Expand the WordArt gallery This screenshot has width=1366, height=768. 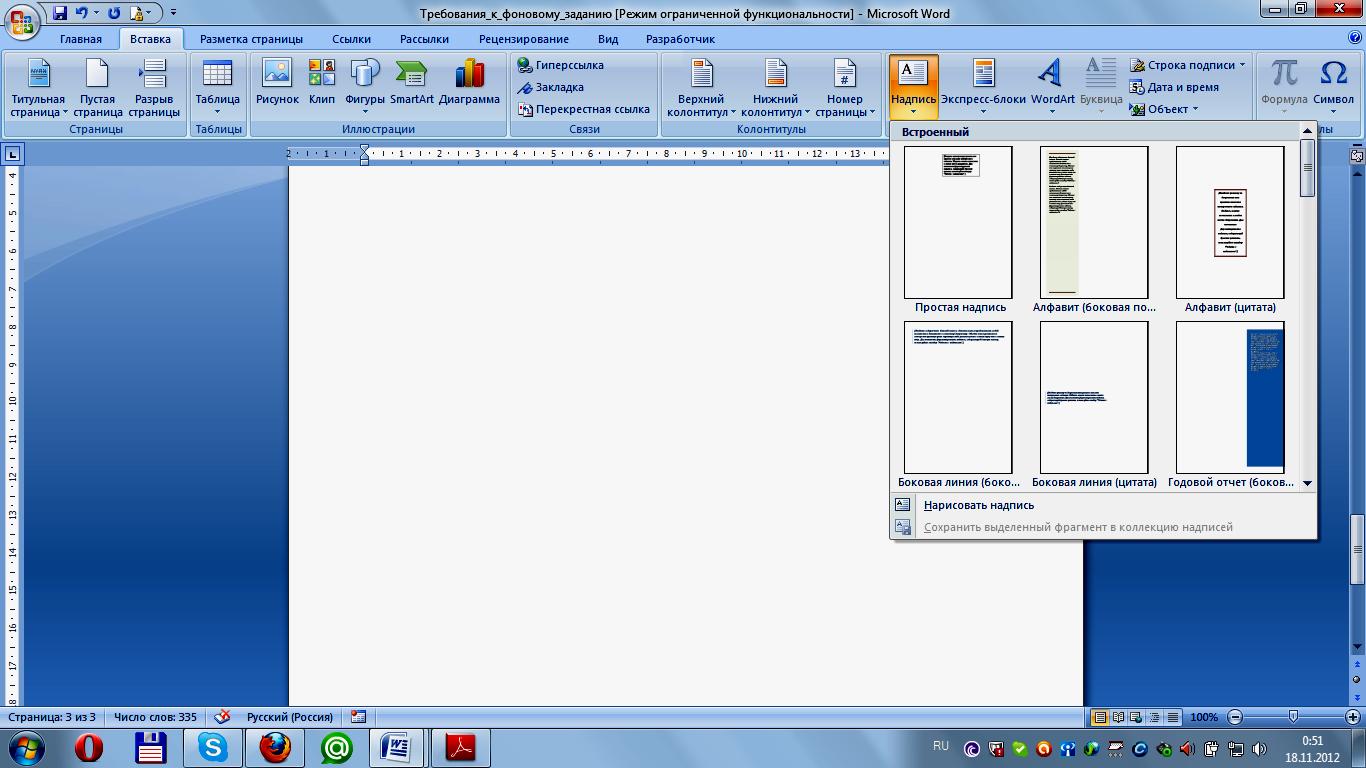pos(1052,88)
